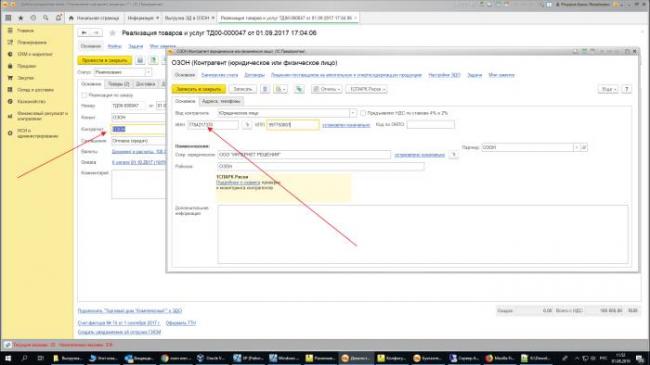Click the help question mark button
This screenshot has height=365, width=650.
coord(626,89)
